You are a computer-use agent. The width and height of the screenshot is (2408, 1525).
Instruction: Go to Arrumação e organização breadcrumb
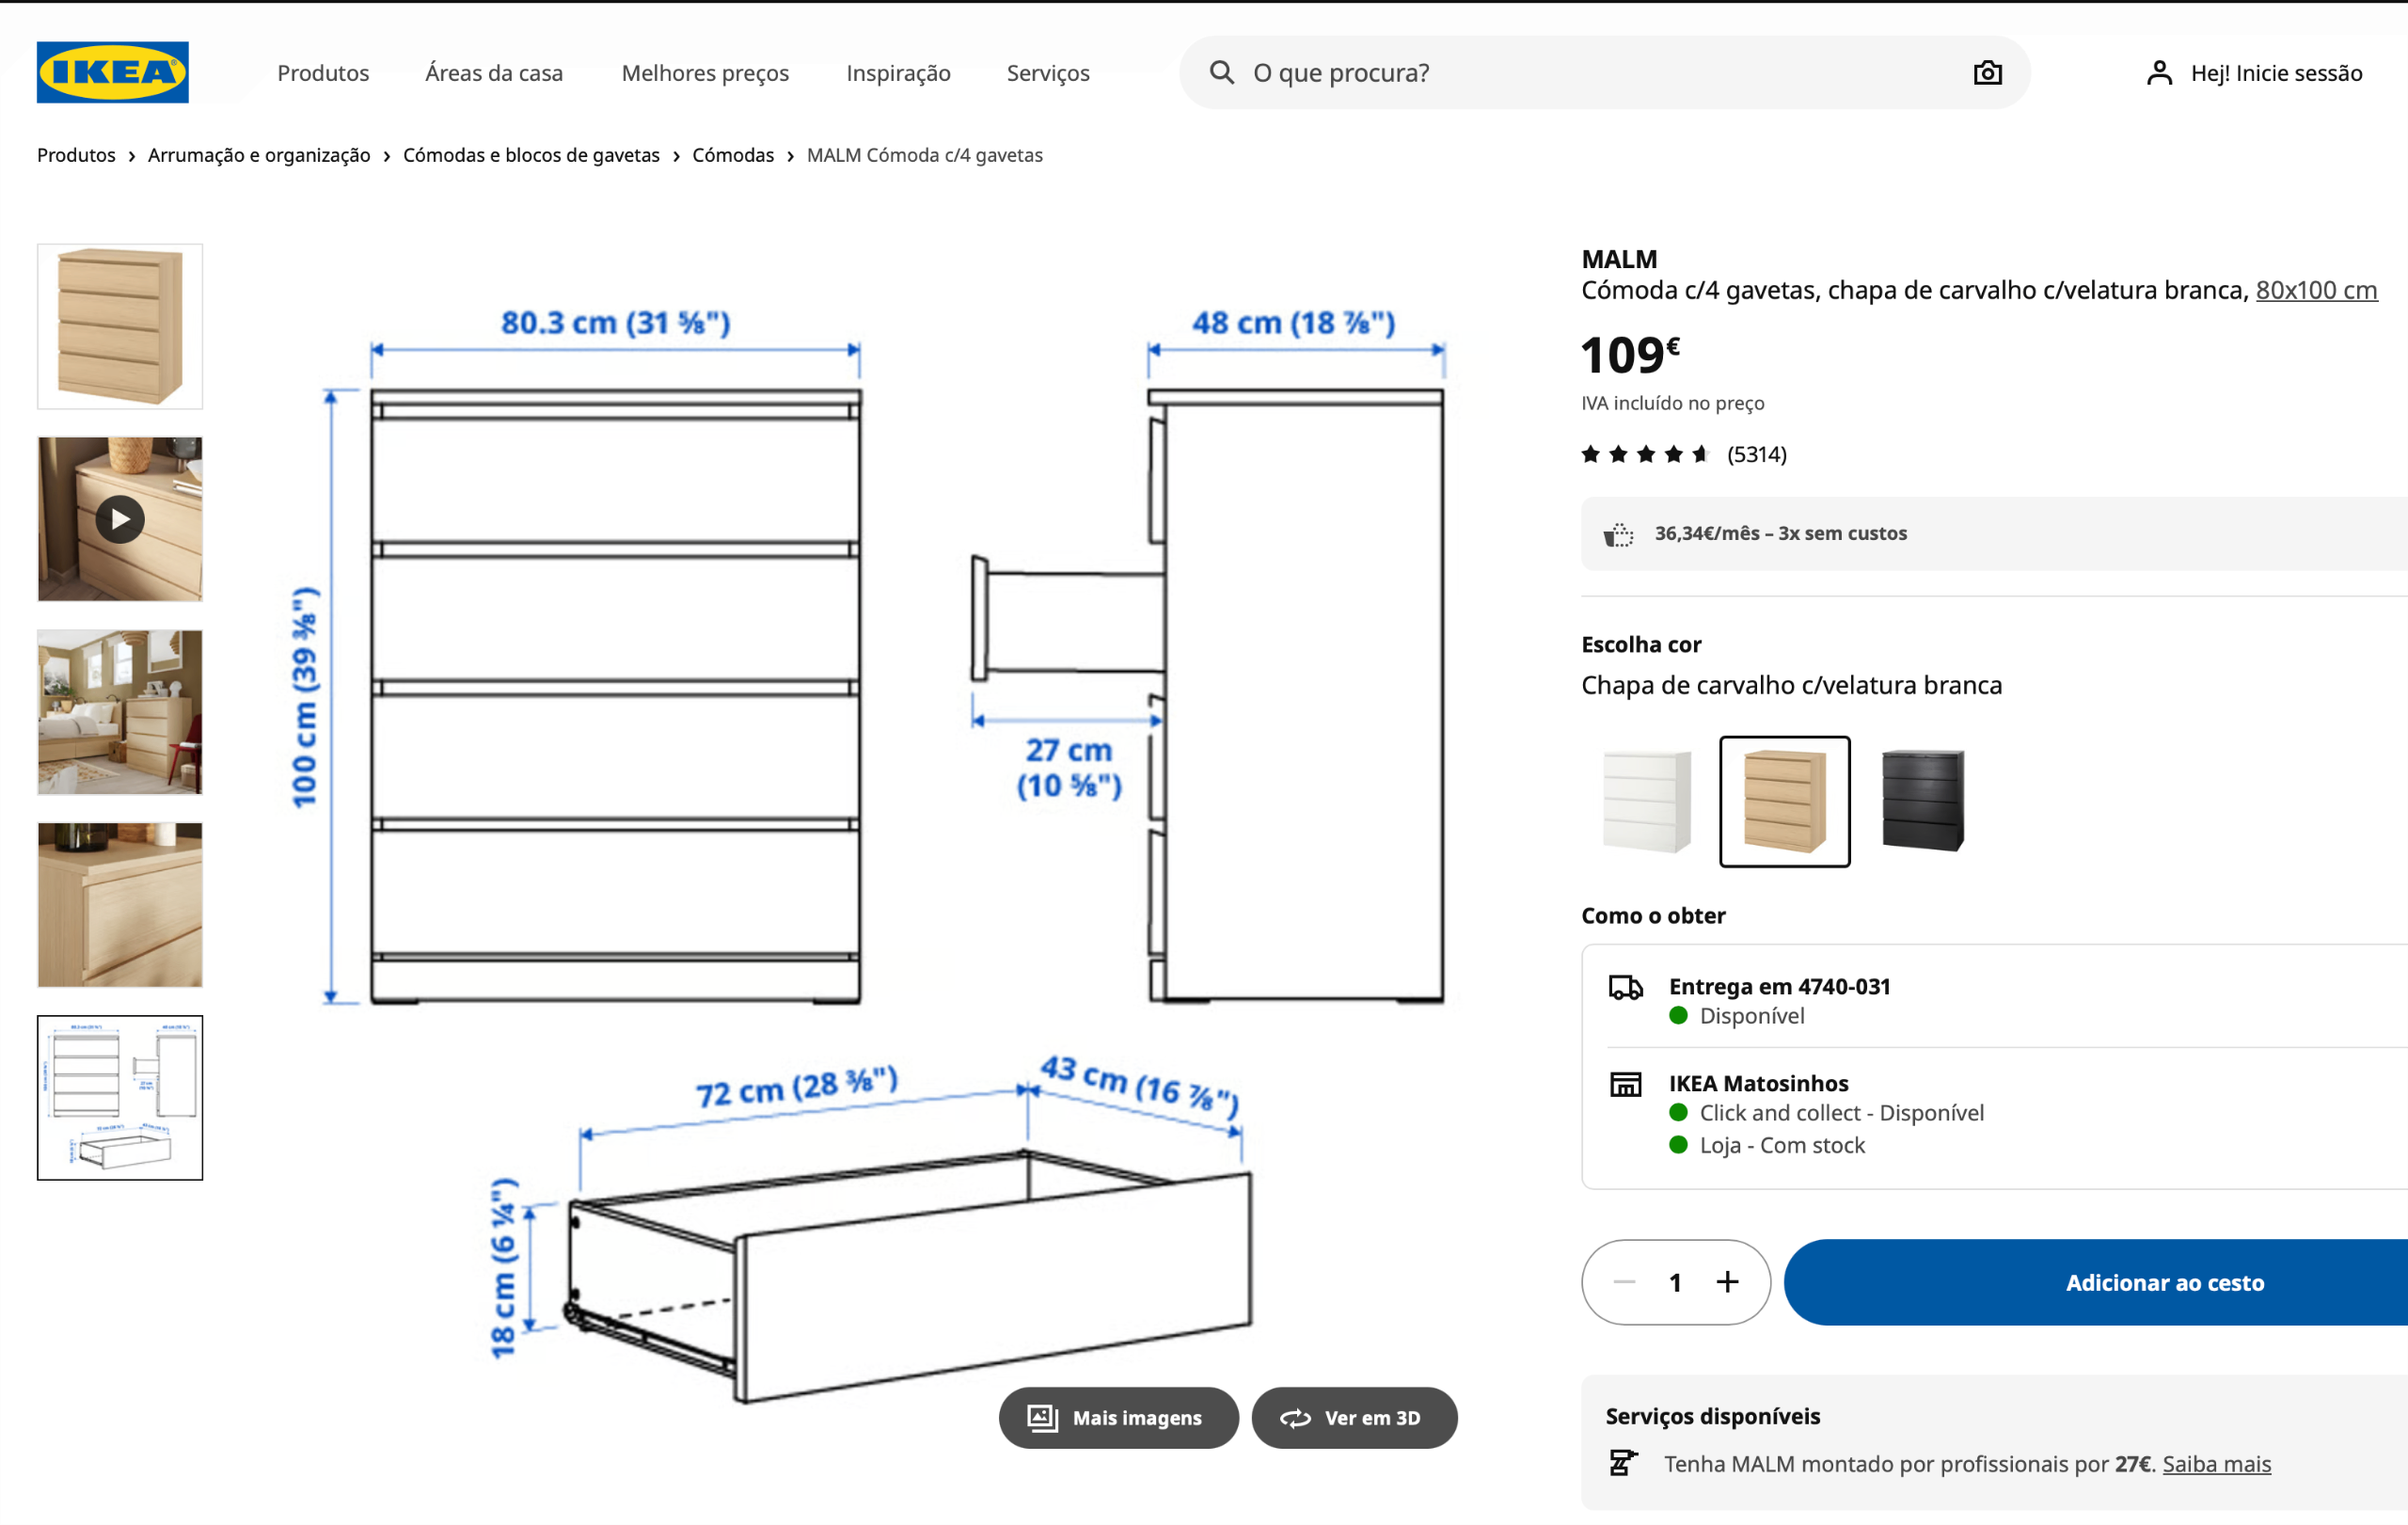click(x=259, y=155)
